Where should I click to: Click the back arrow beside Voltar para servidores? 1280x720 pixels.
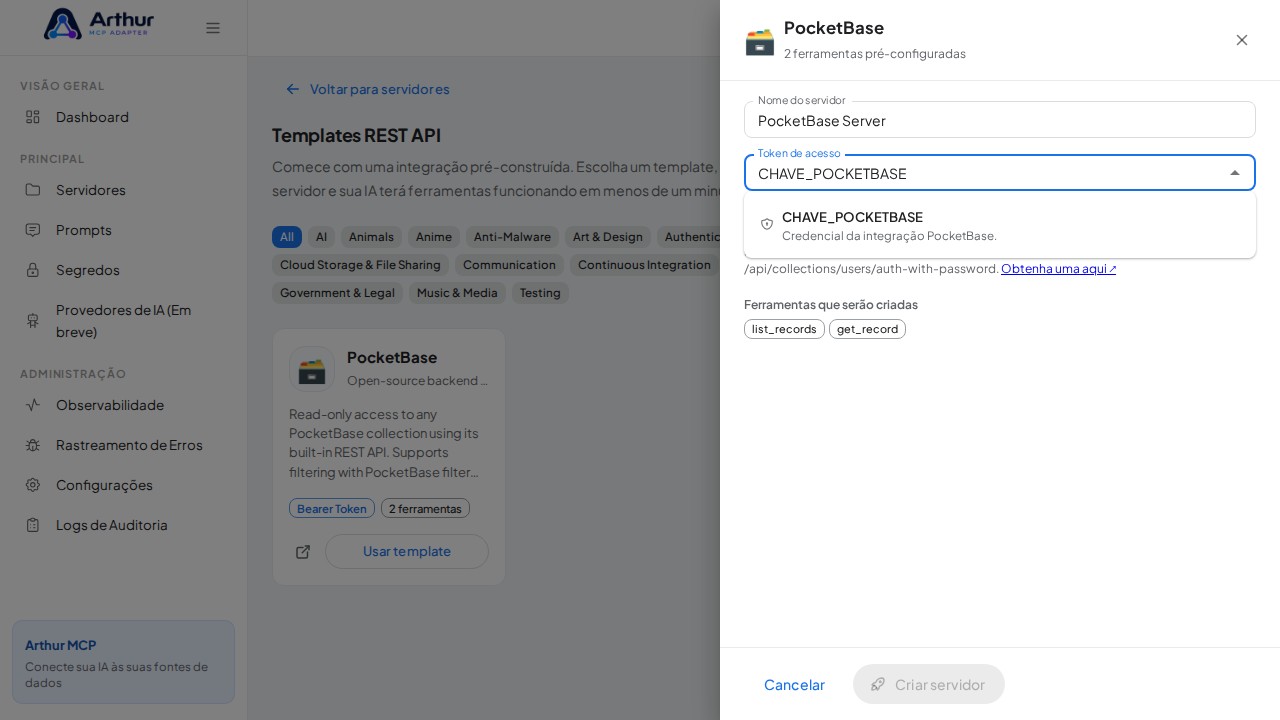[293, 89]
